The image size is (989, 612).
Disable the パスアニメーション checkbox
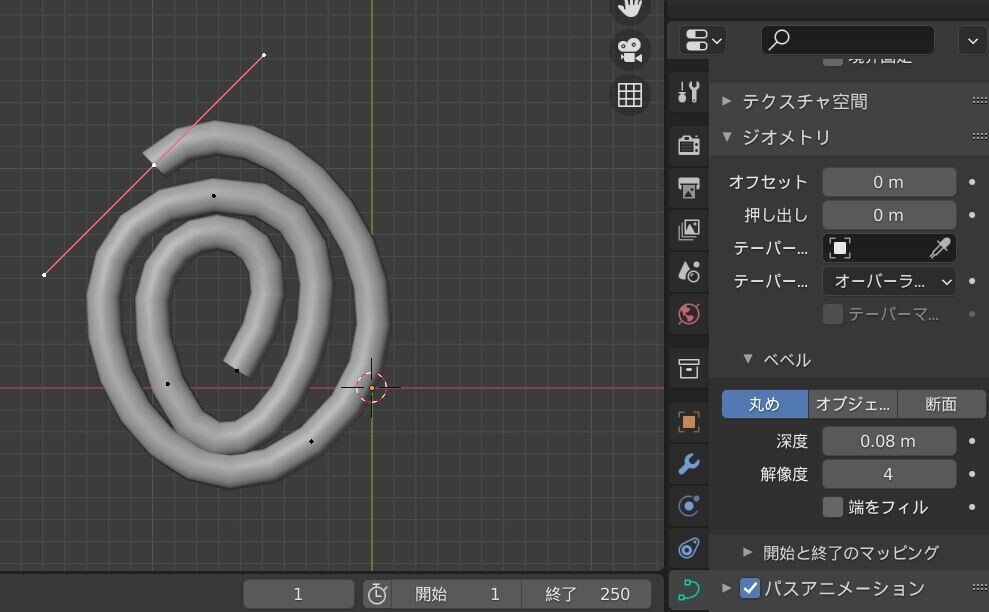tap(749, 588)
